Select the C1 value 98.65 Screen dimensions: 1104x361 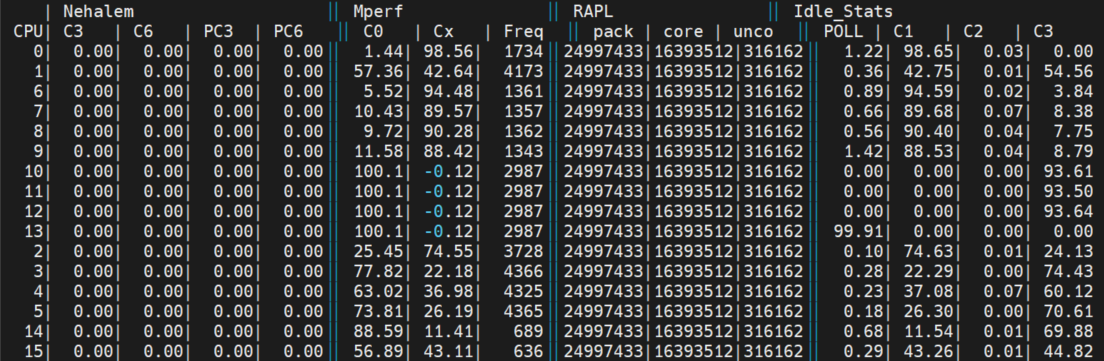click(928, 51)
